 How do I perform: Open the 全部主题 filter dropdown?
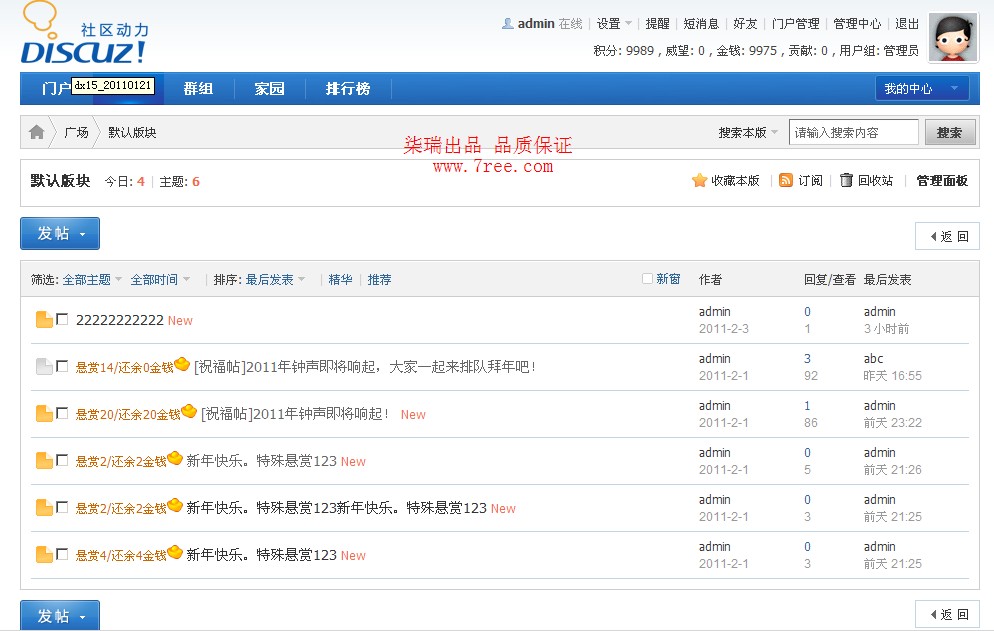click(x=93, y=280)
